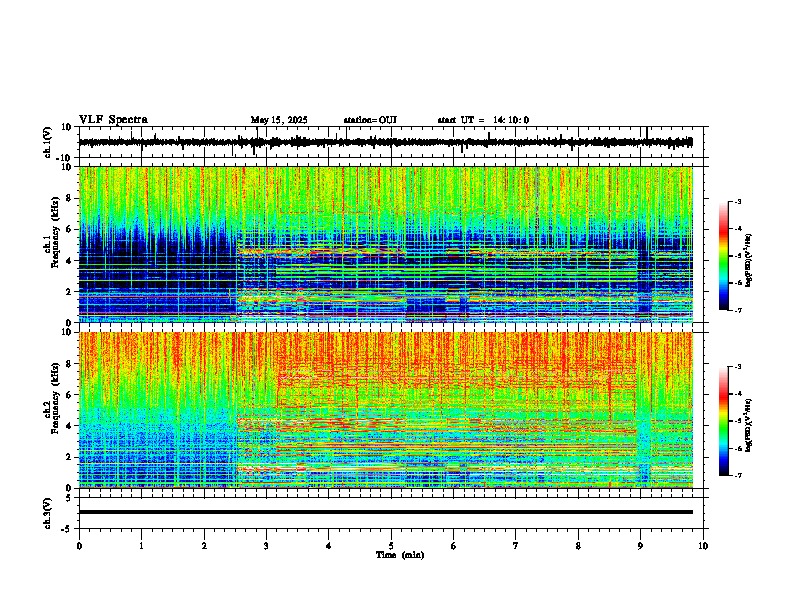Viewport: 792px width, 612px height.
Task: Click the "-3" label on ch.1 color bar
Action: [x=738, y=202]
